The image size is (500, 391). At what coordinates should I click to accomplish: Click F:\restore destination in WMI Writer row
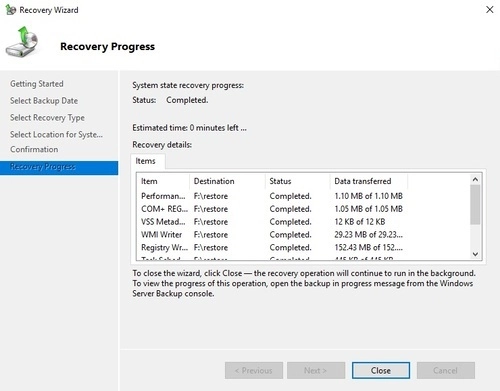(x=211, y=235)
